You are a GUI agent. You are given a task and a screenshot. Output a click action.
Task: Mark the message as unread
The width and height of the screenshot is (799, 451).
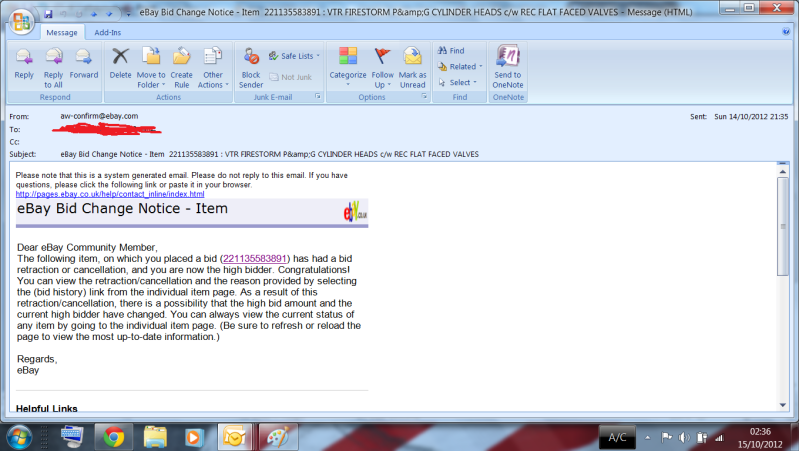[412, 68]
